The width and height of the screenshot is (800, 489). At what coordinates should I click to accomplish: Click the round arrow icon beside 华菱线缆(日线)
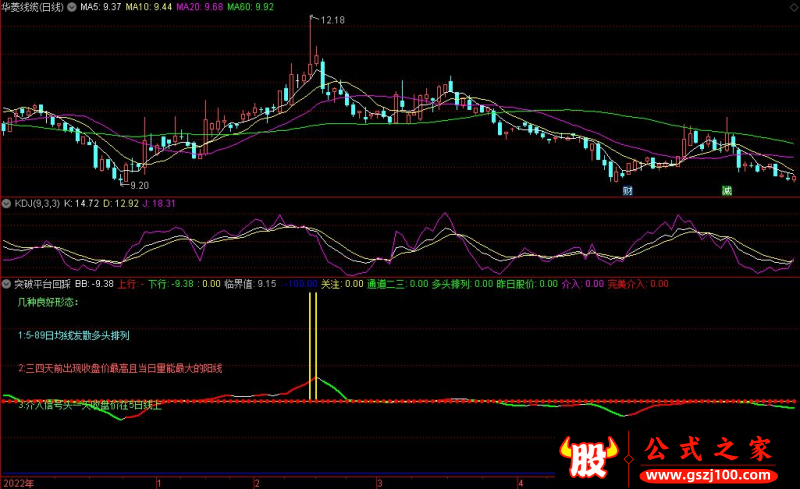(71, 6)
